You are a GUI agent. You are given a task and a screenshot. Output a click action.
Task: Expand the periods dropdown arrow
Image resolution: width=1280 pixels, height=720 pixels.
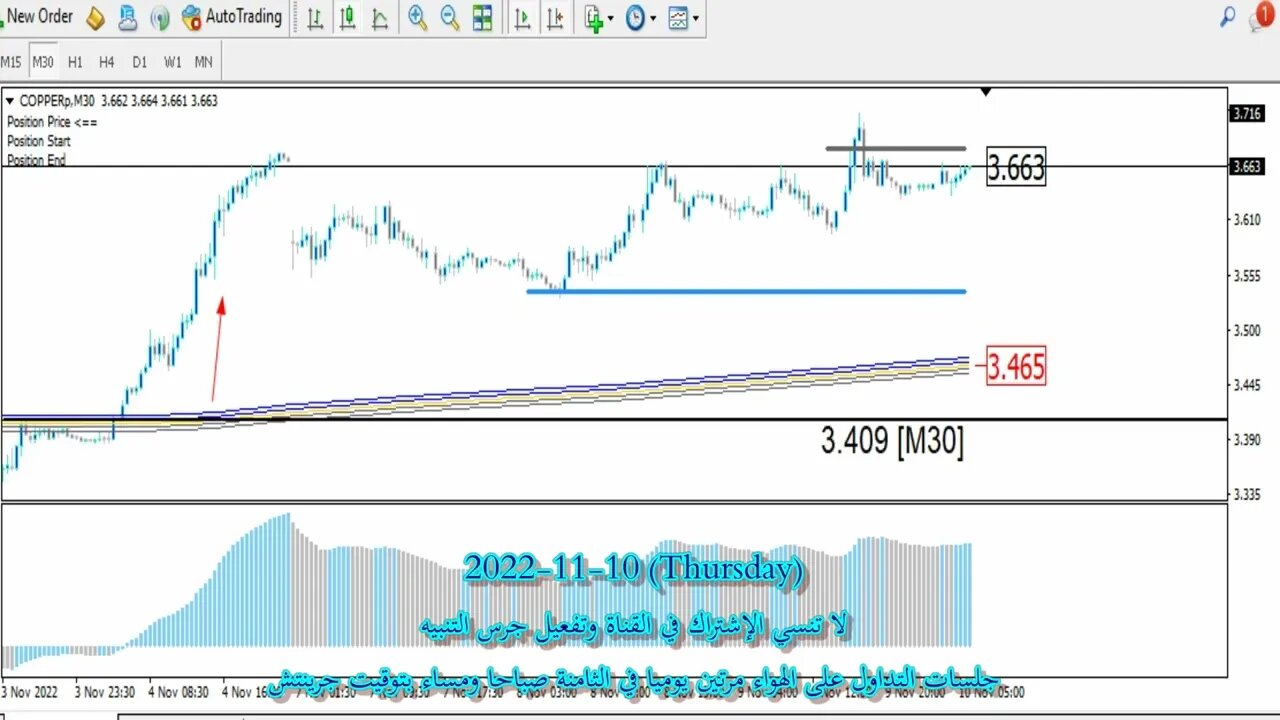coord(653,18)
